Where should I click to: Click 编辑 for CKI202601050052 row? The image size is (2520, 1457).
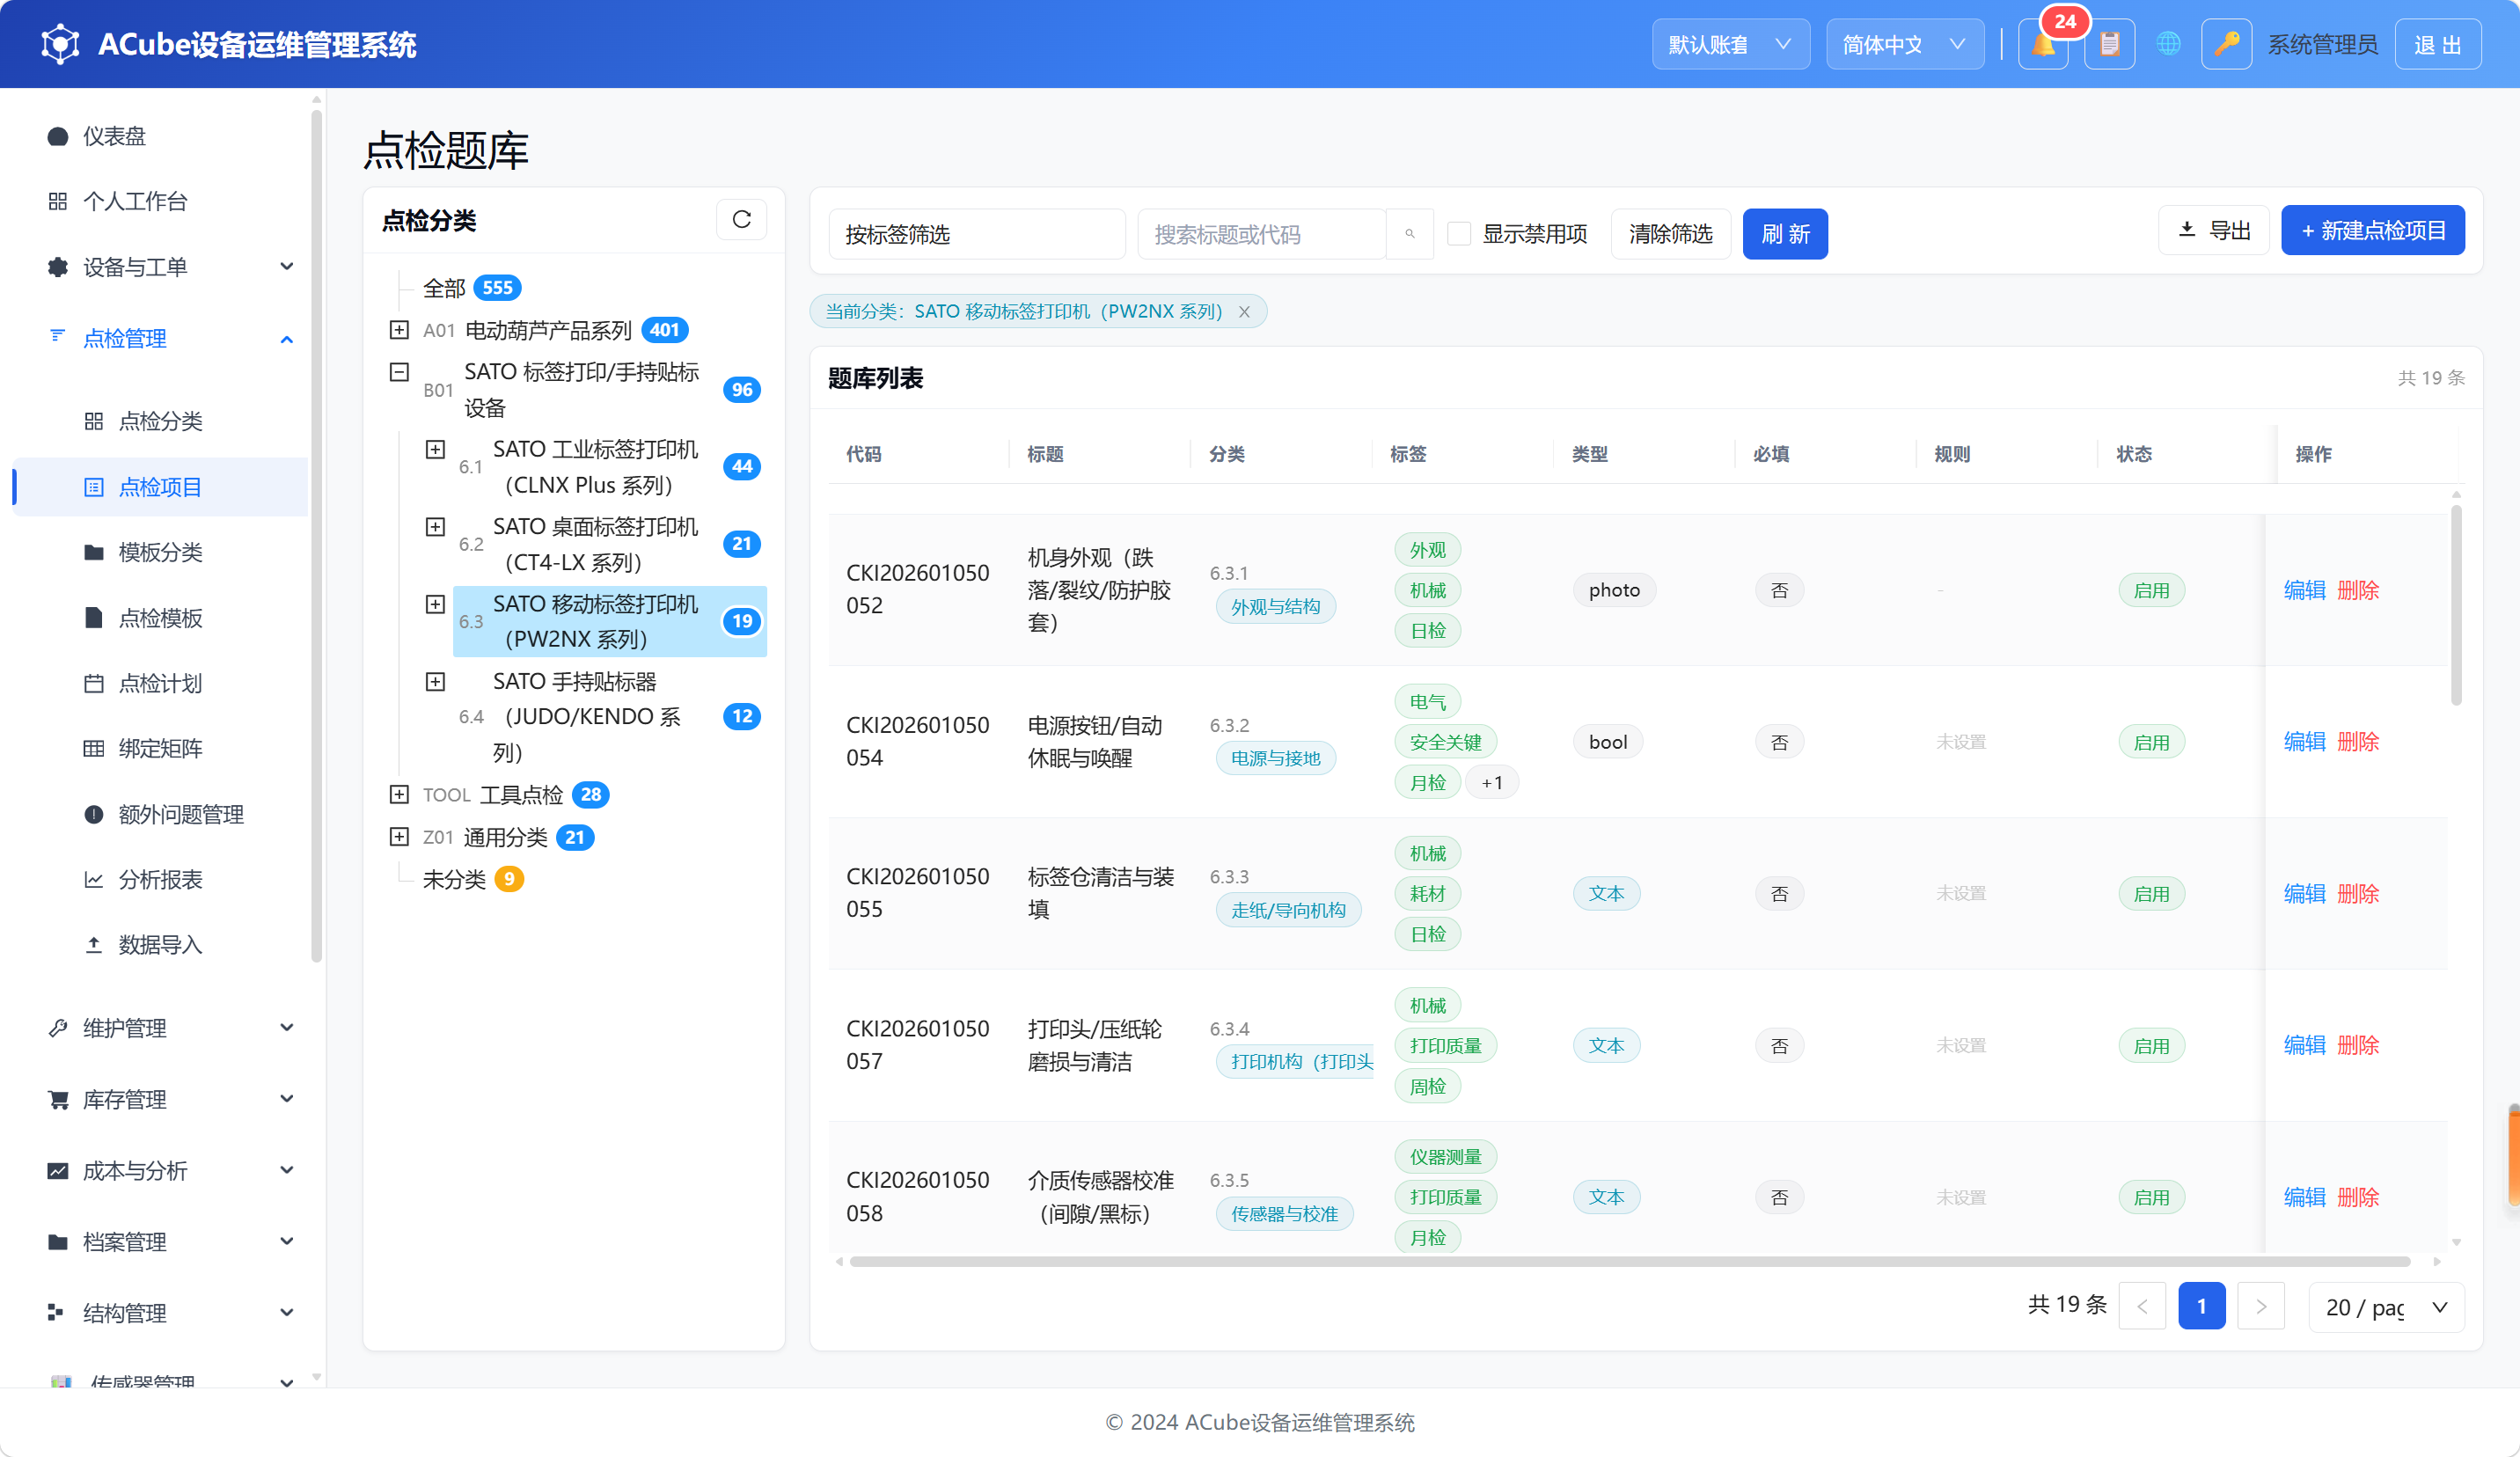(2304, 590)
